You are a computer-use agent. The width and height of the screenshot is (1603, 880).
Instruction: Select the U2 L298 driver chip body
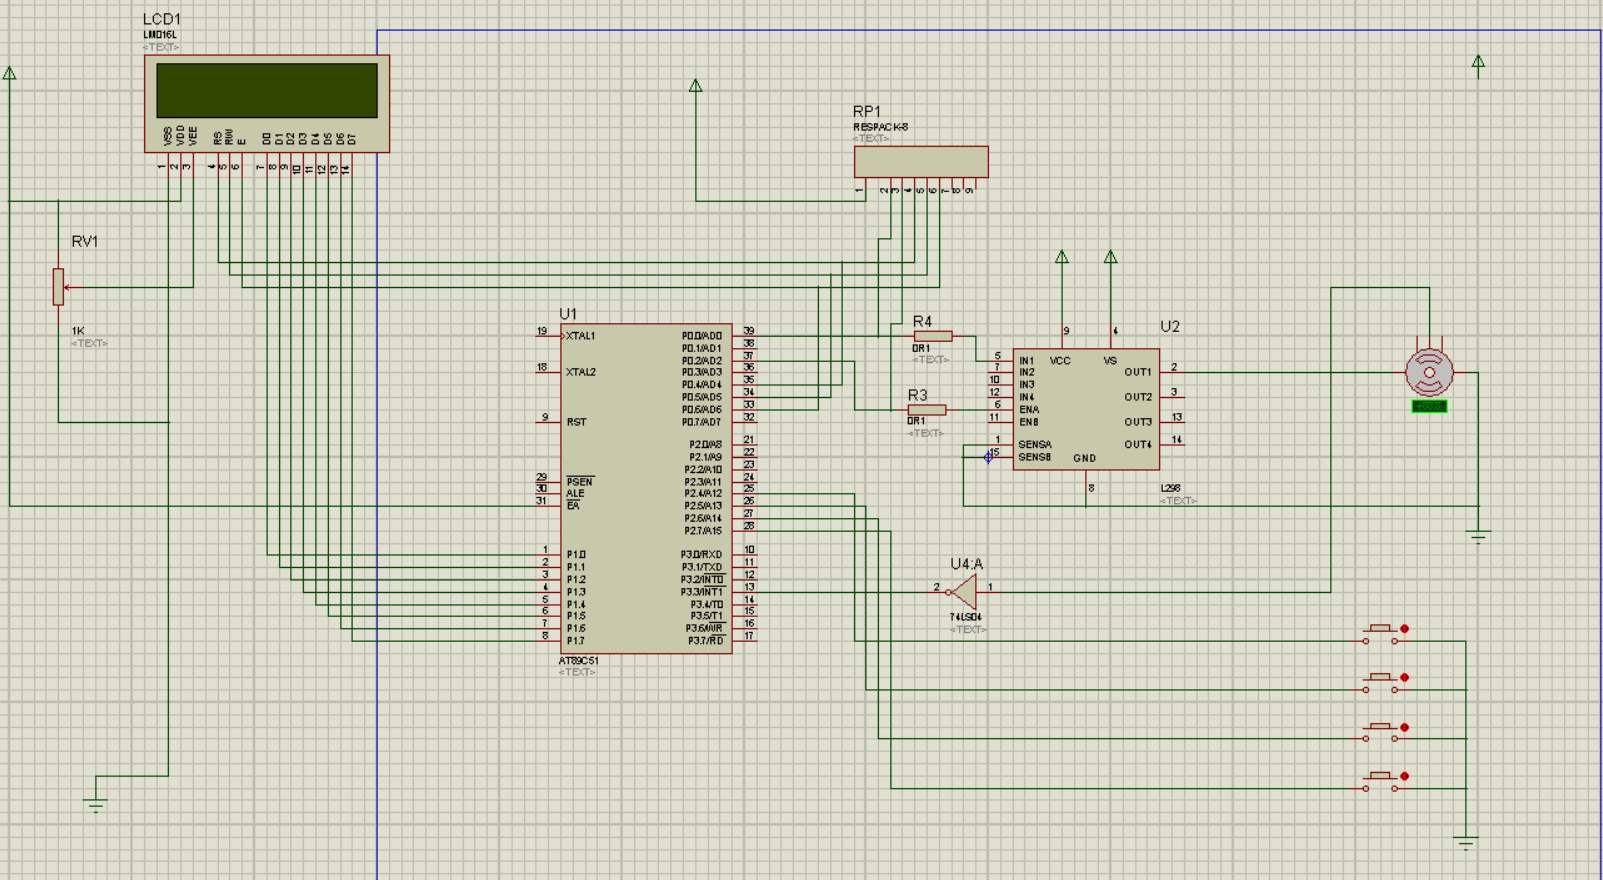pyautogui.click(x=1086, y=409)
